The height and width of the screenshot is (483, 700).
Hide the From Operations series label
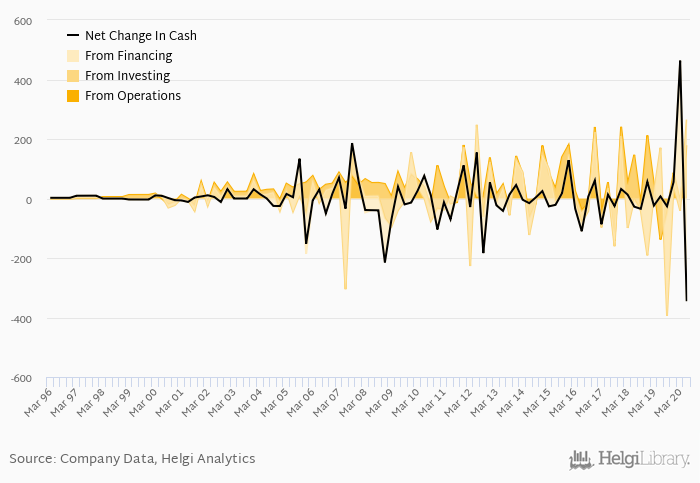coord(133,96)
